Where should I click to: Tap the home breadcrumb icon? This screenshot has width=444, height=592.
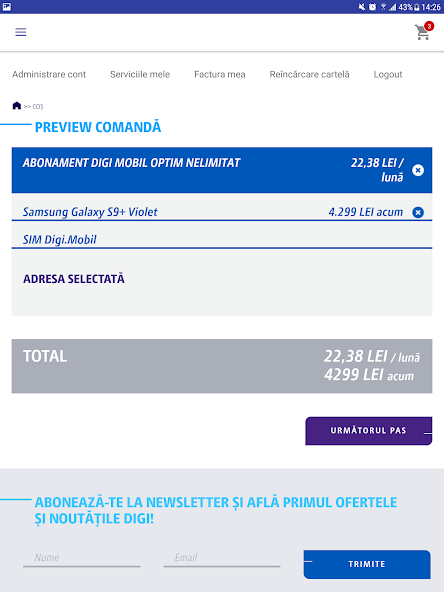pyautogui.click(x=17, y=106)
